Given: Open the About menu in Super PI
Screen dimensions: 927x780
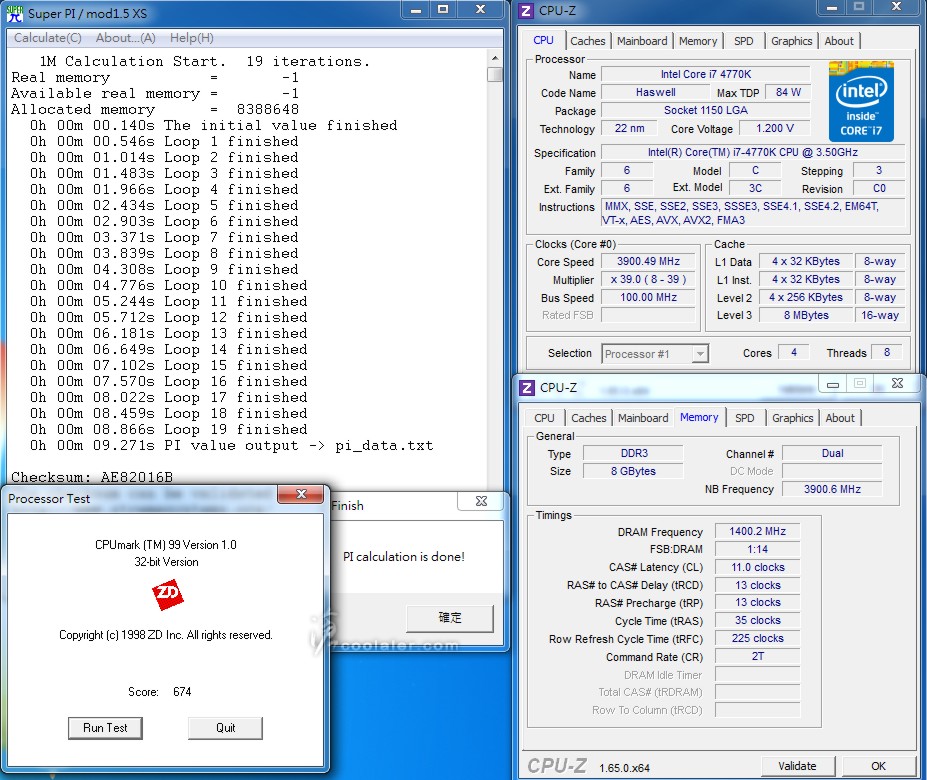Looking at the screenshot, I should [x=125, y=38].
